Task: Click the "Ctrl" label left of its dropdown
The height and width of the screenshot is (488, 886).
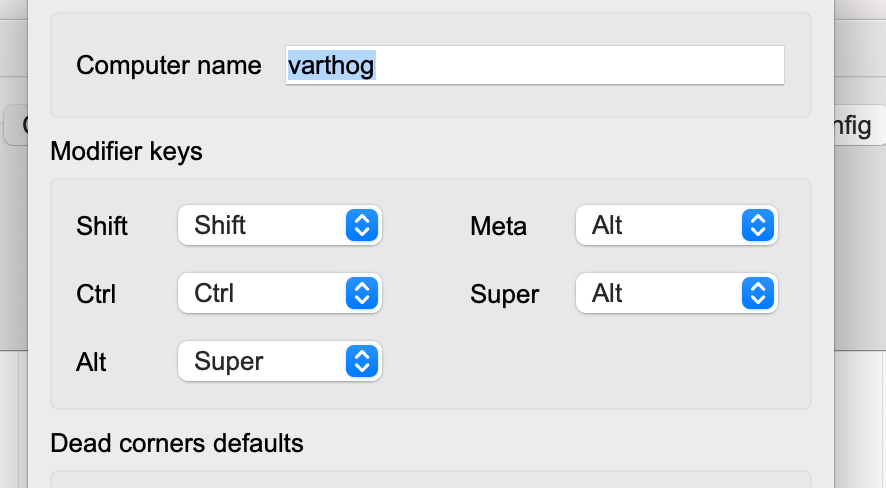Action: 96,294
